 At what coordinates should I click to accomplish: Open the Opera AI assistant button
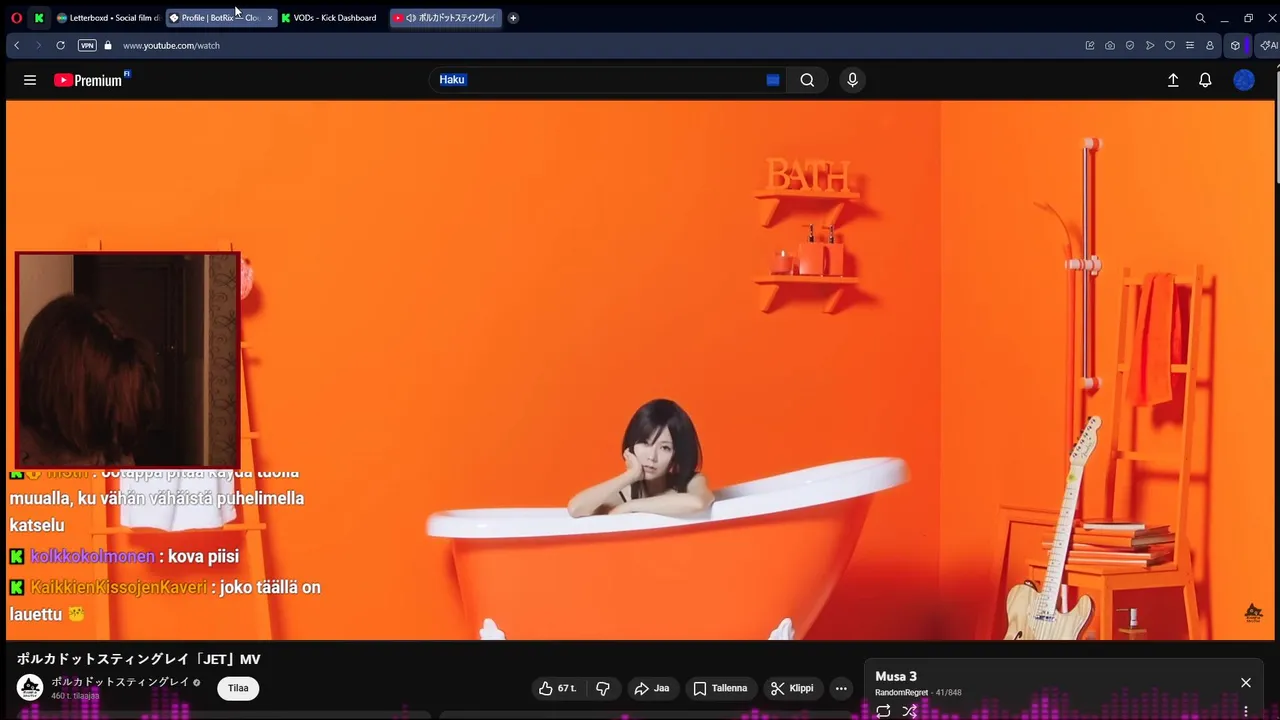(1269, 45)
